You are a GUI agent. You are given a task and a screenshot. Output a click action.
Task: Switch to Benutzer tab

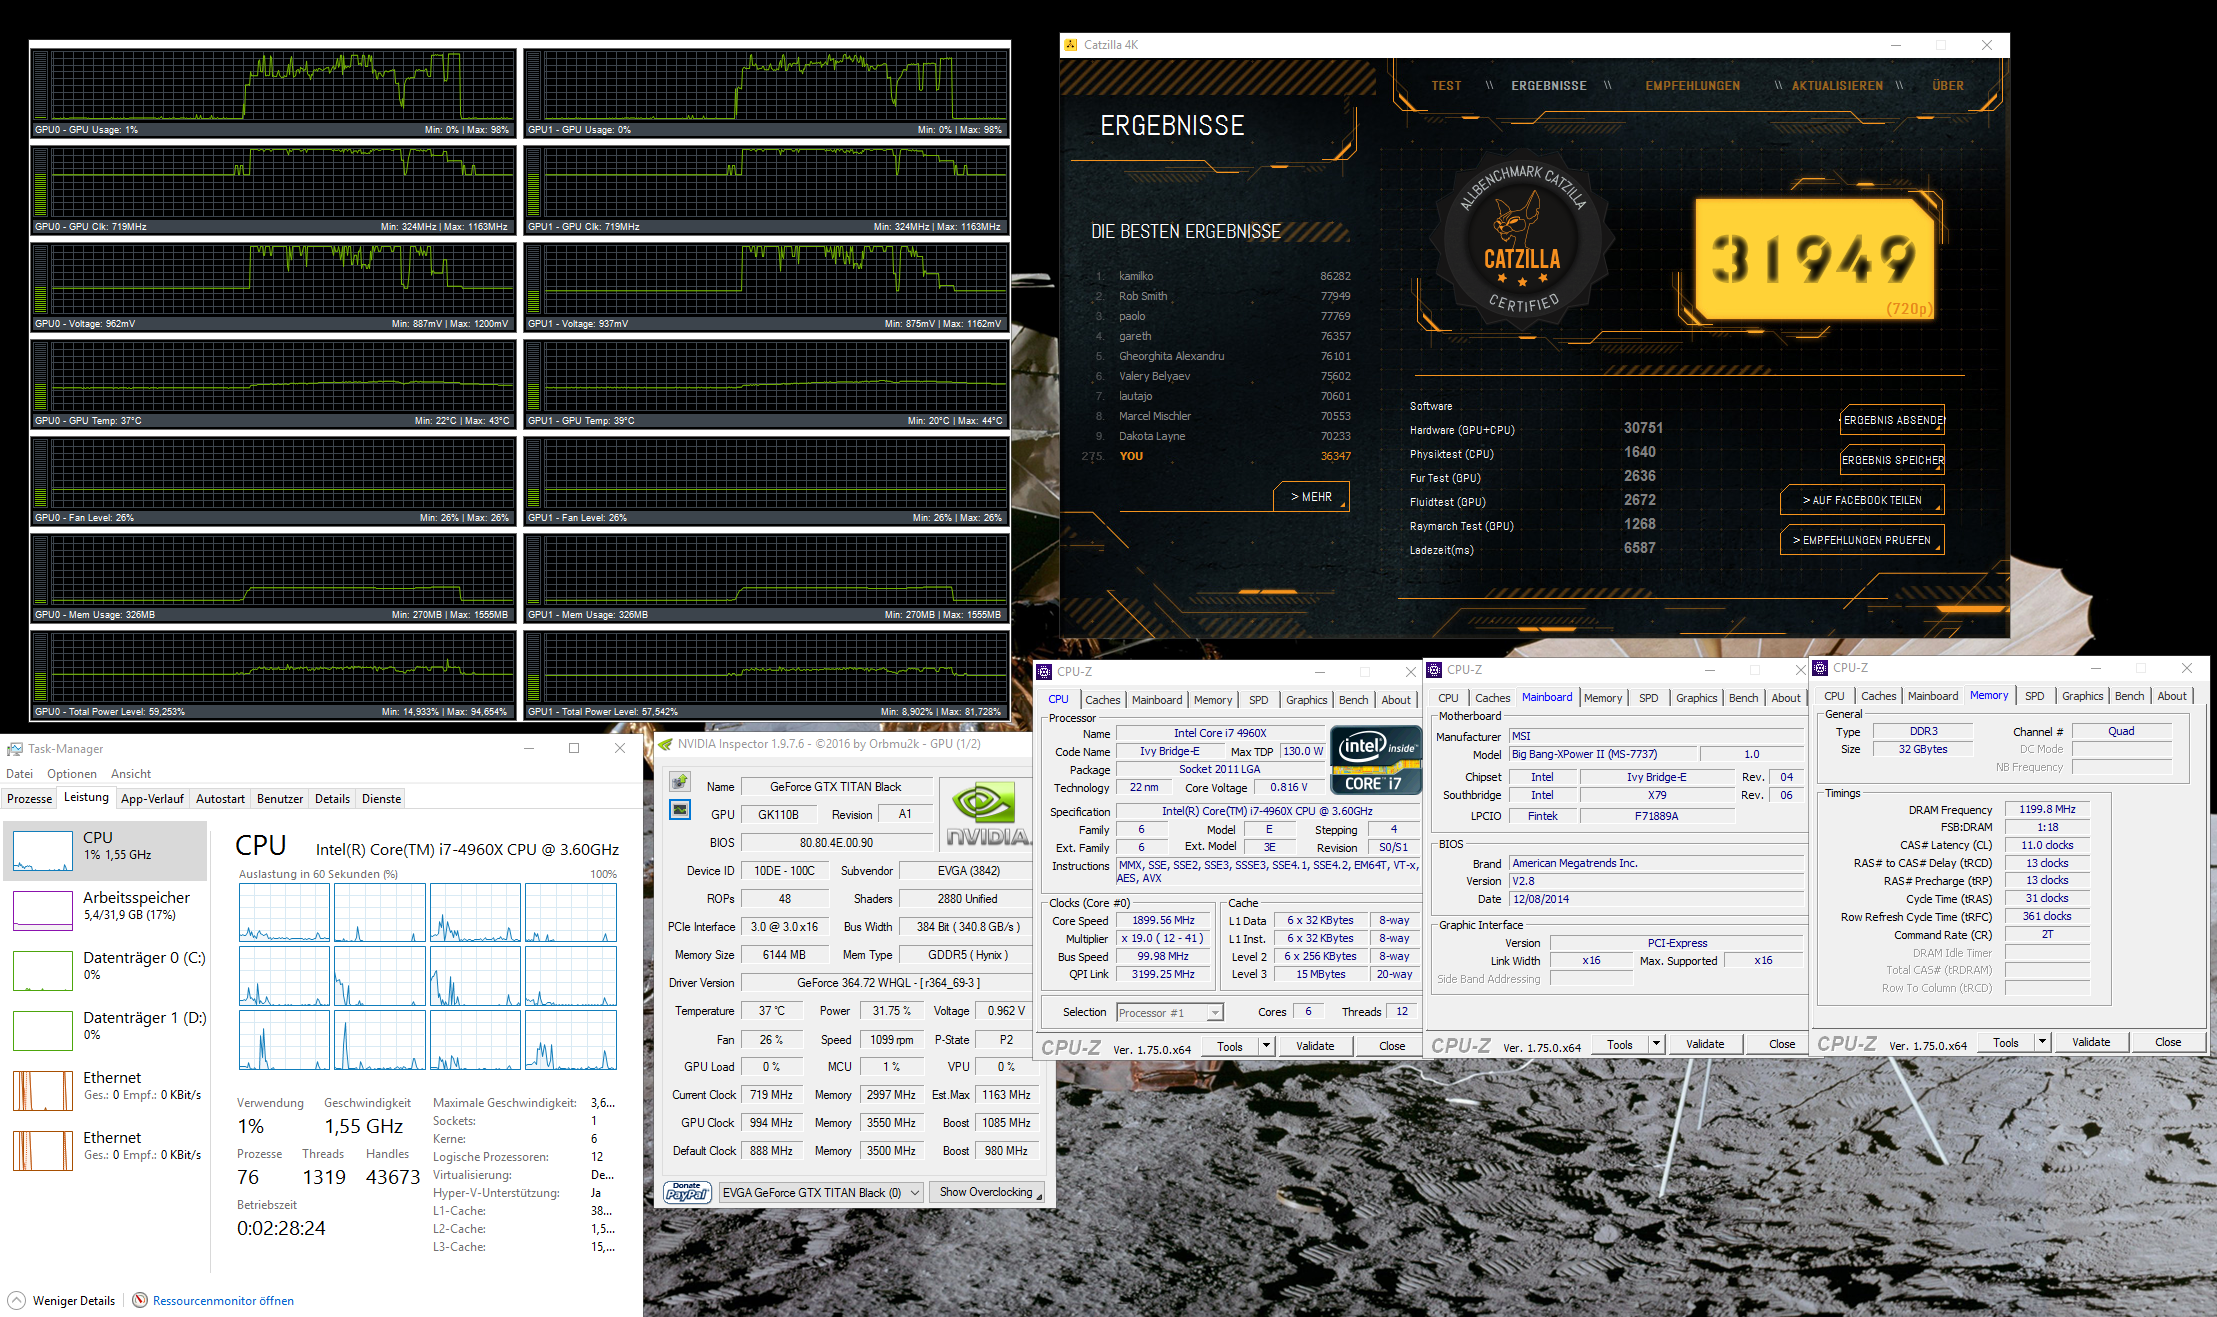(280, 798)
